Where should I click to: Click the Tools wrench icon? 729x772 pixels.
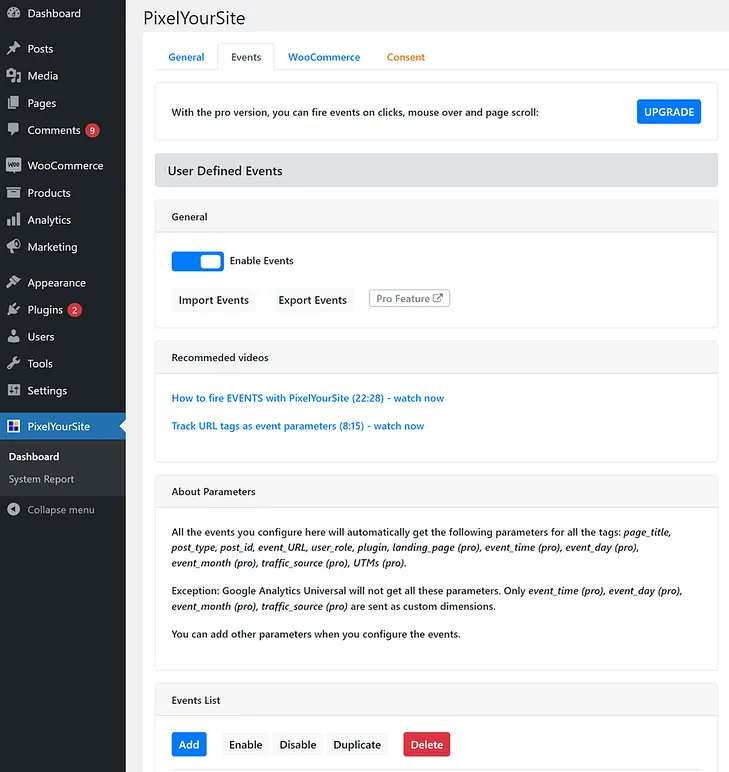tap(13, 364)
